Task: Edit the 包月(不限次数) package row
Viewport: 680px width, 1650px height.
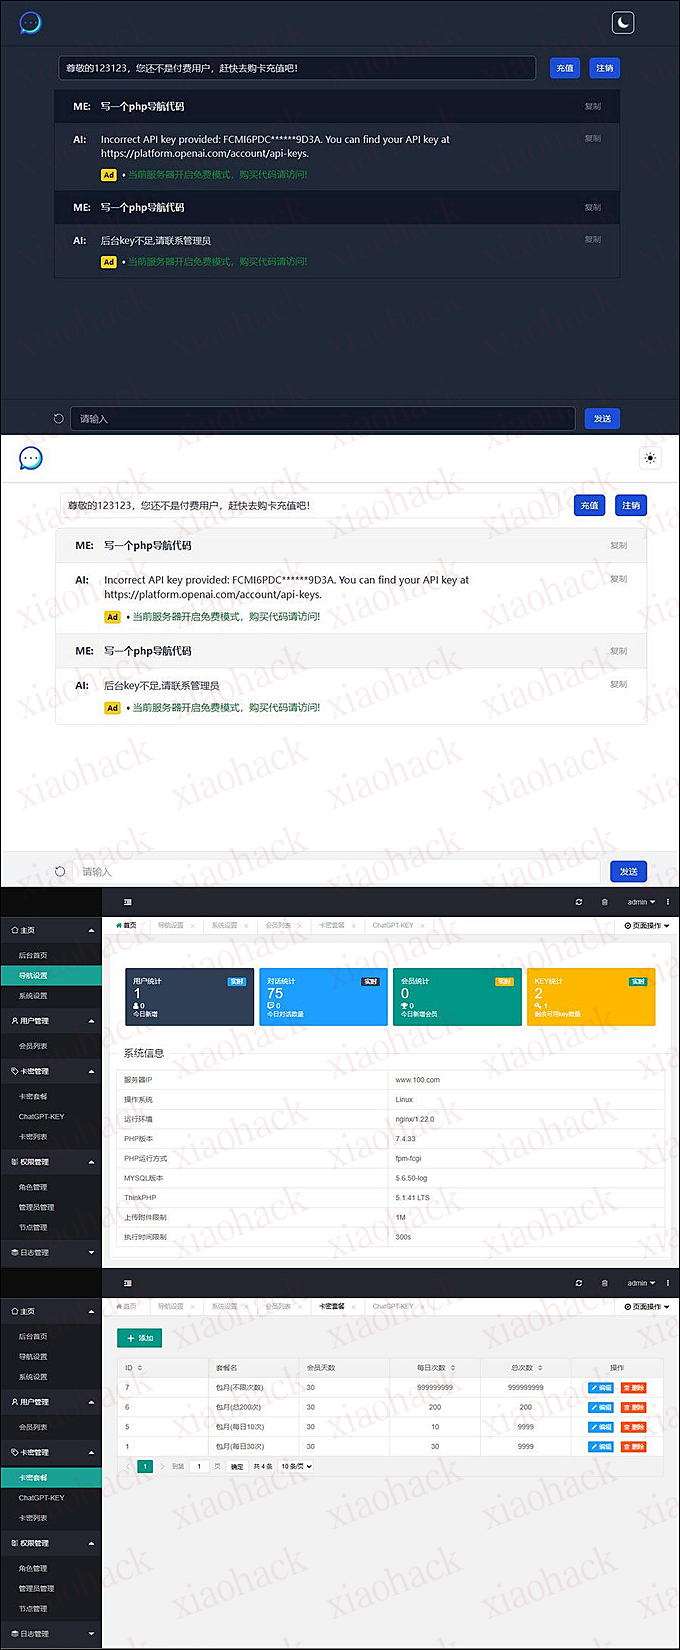Action: click(601, 1388)
